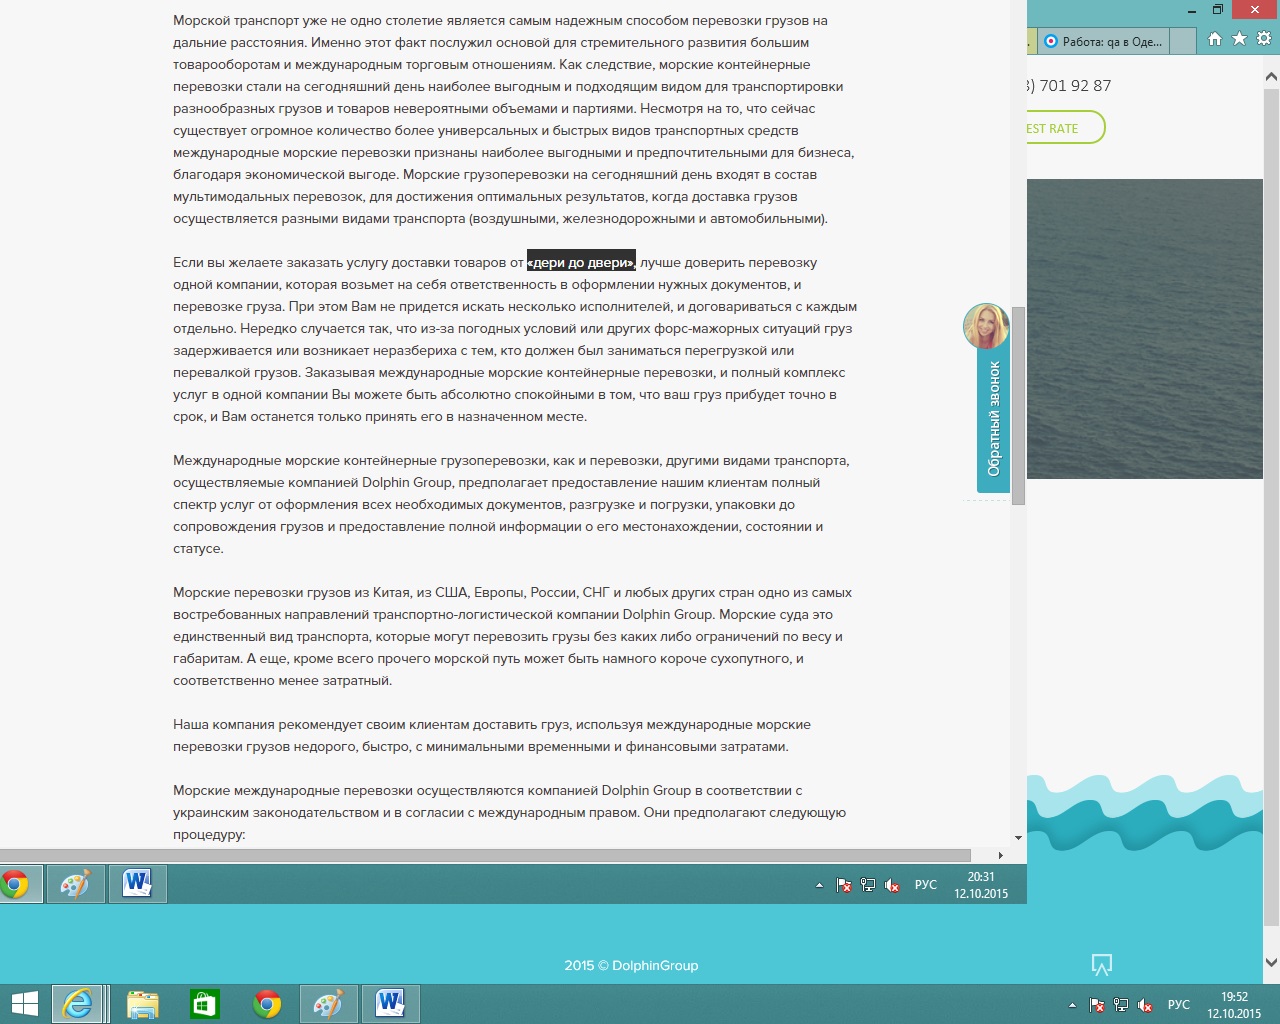Open the Tools gear menu

[1264, 39]
